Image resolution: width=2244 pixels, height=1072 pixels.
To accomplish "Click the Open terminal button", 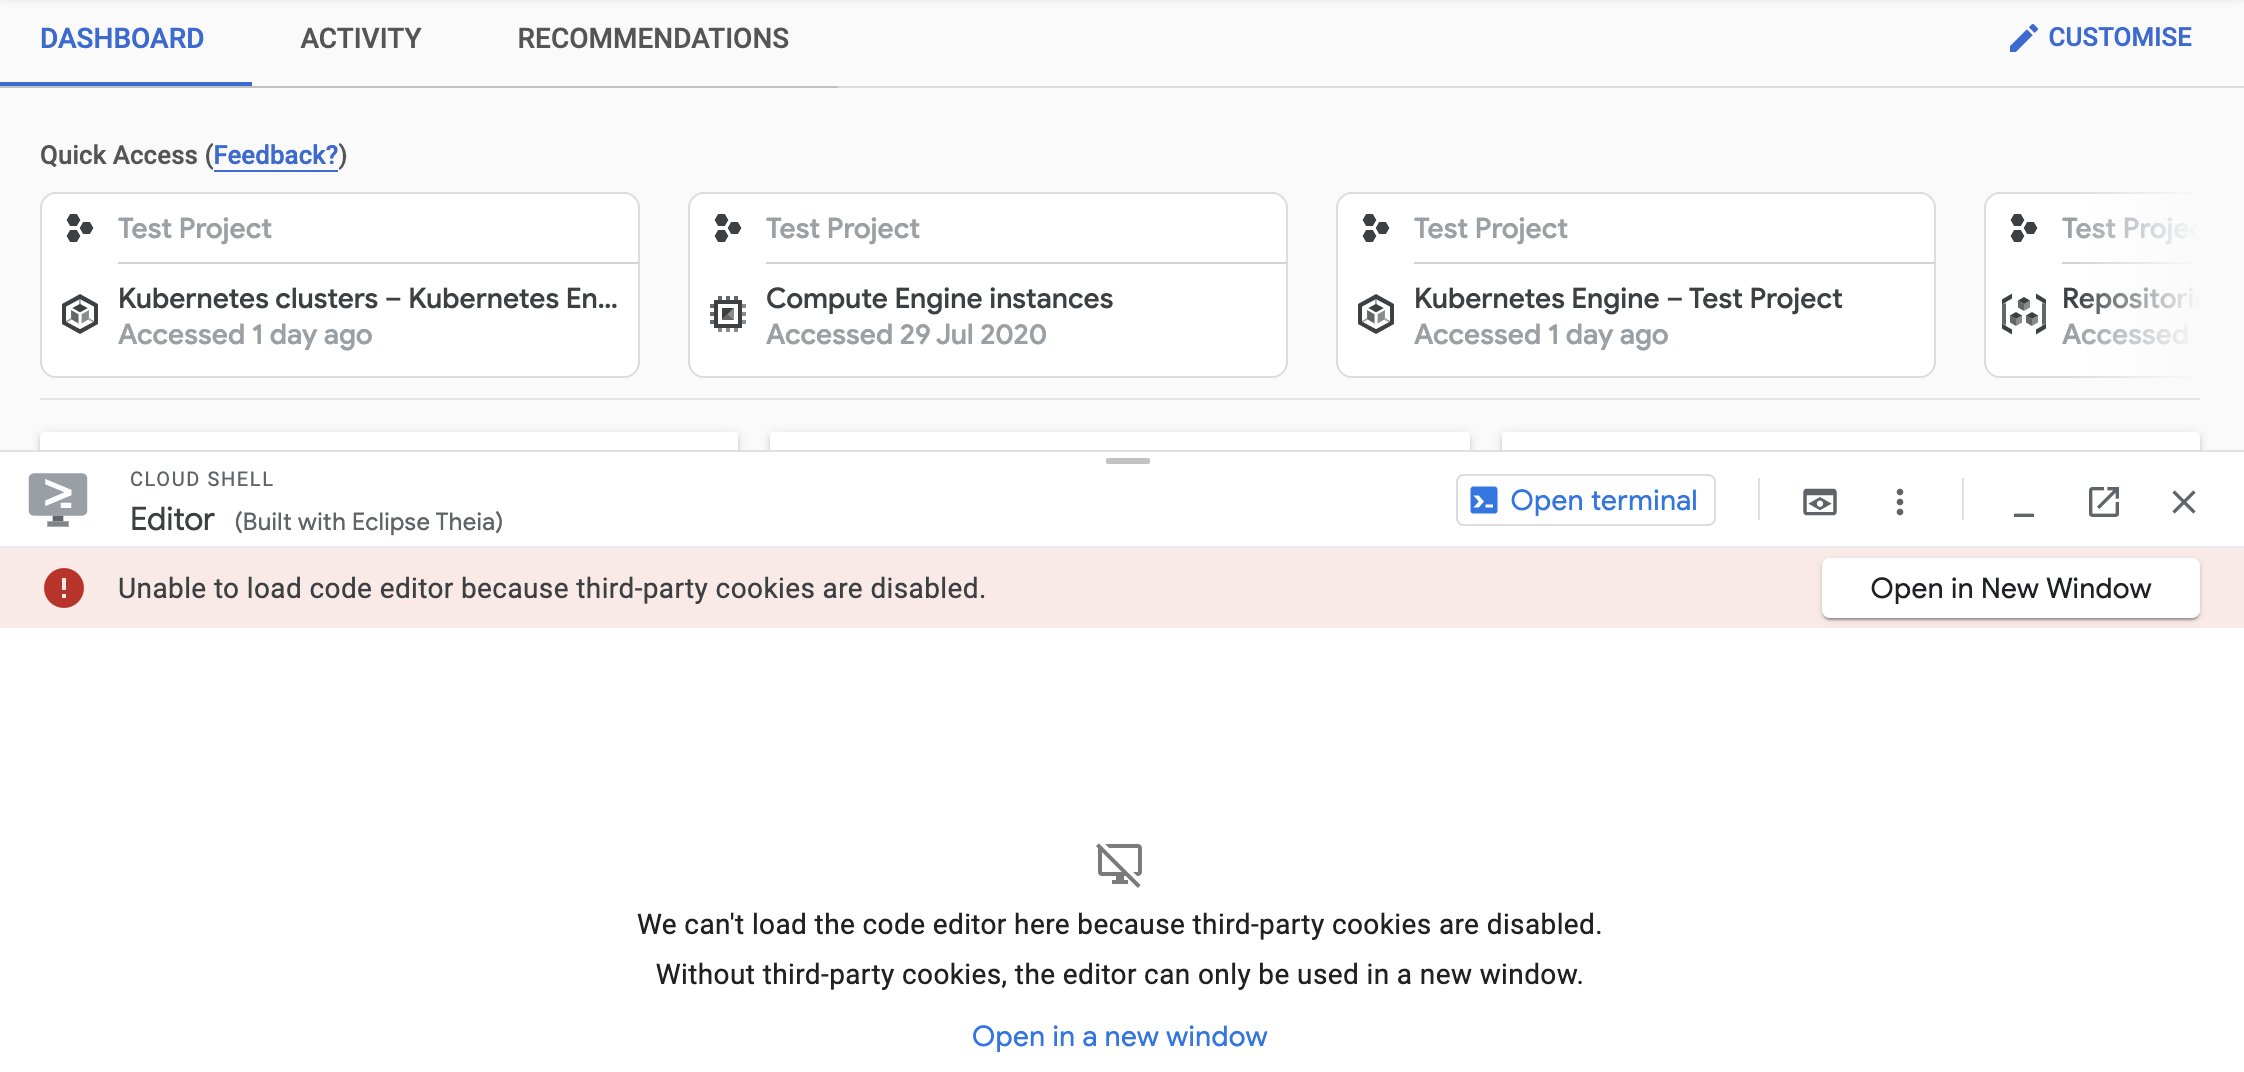I will click(x=1585, y=500).
